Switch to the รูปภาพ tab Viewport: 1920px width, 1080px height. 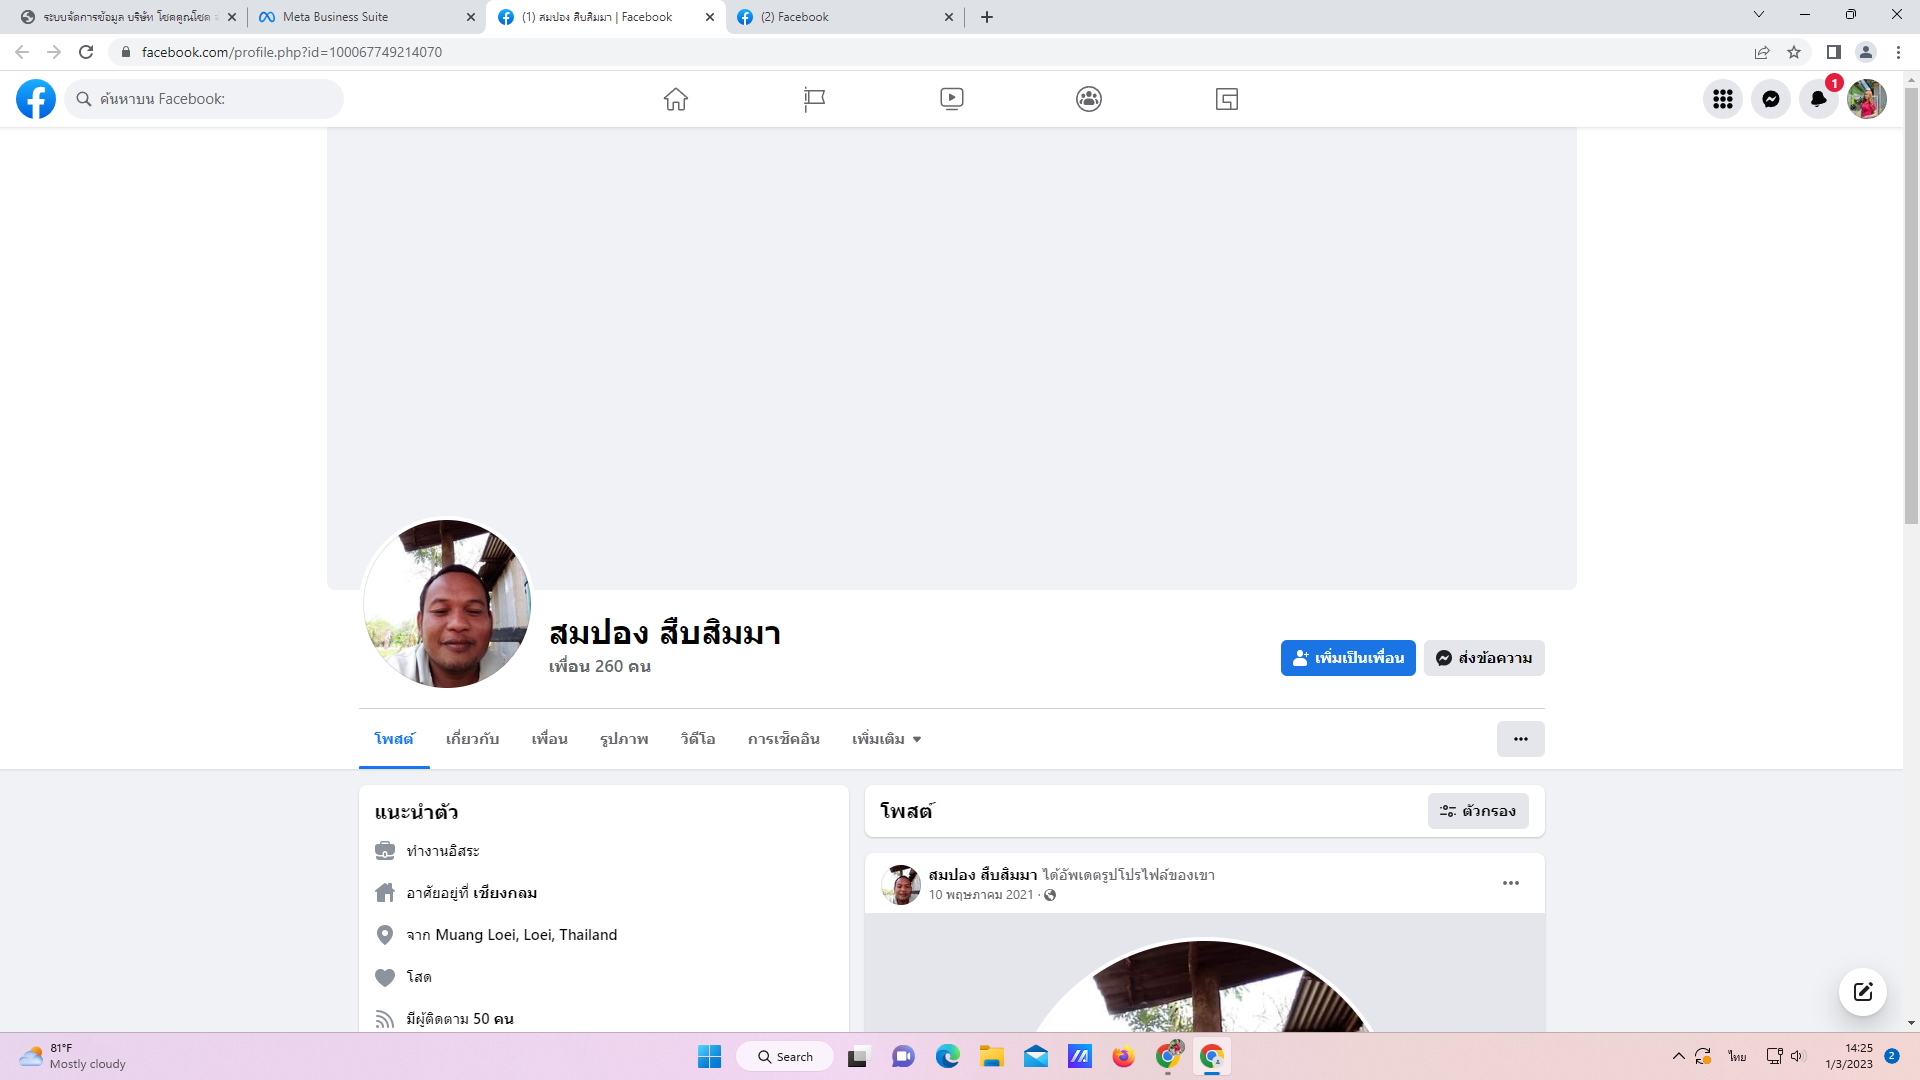click(624, 739)
